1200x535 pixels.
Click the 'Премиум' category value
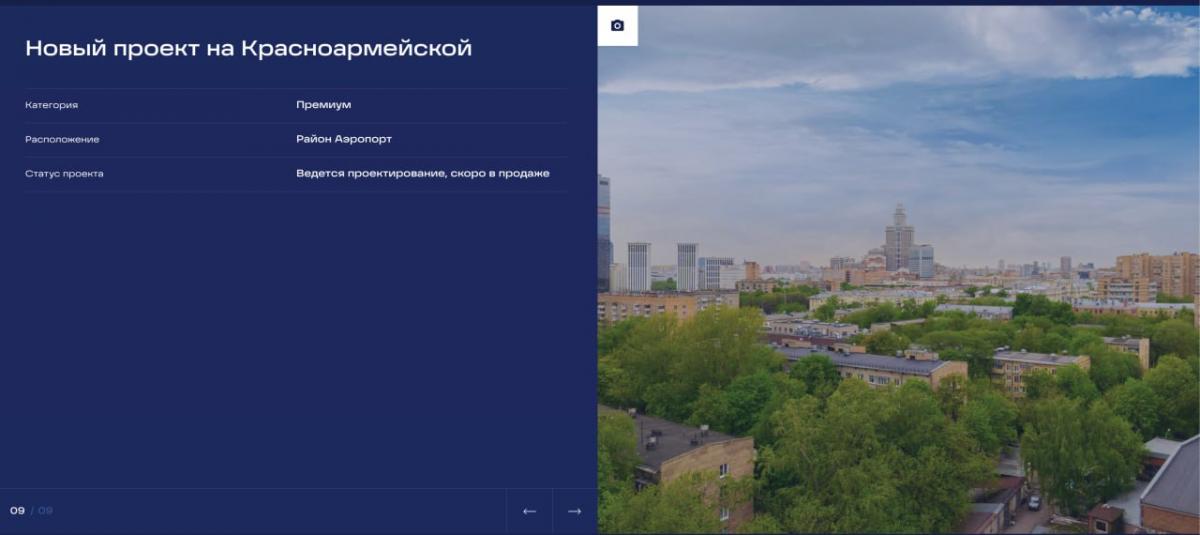coord(323,105)
